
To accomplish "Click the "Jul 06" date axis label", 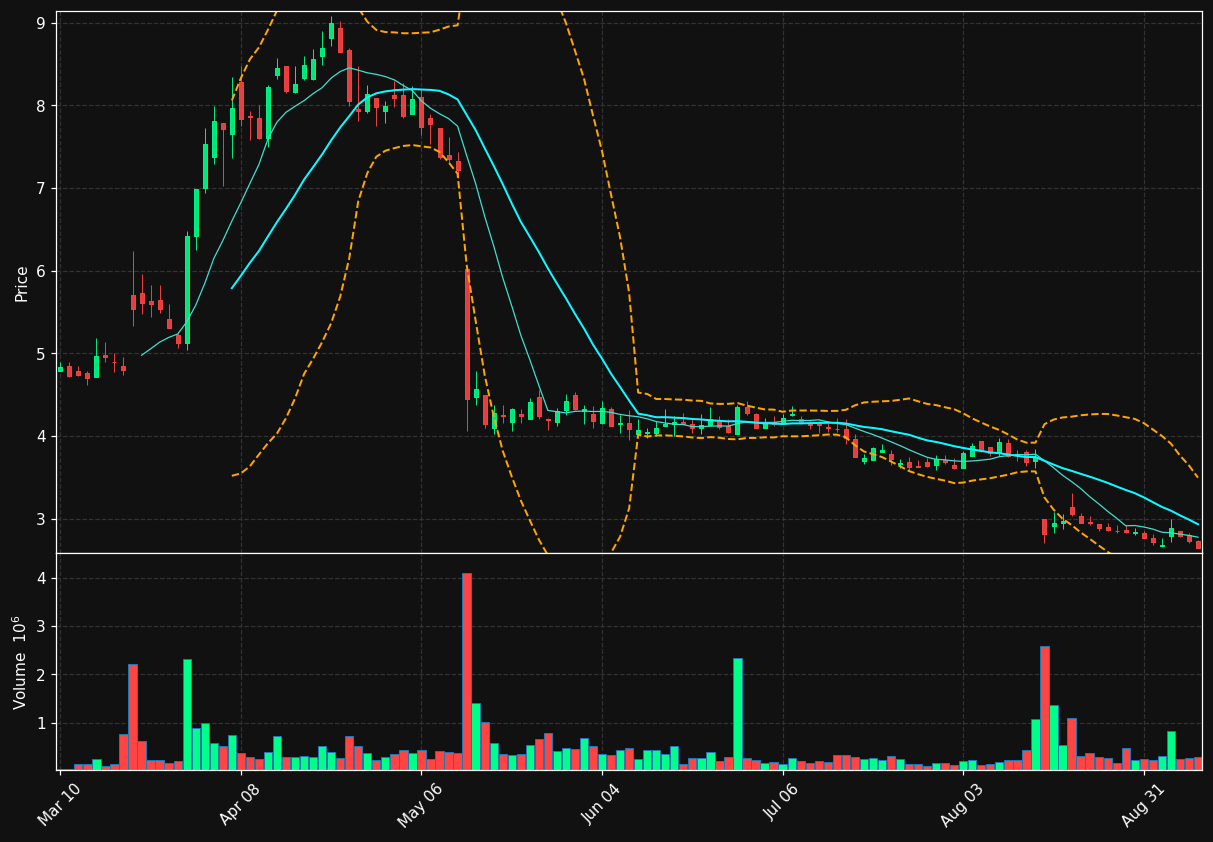I will pos(782,804).
